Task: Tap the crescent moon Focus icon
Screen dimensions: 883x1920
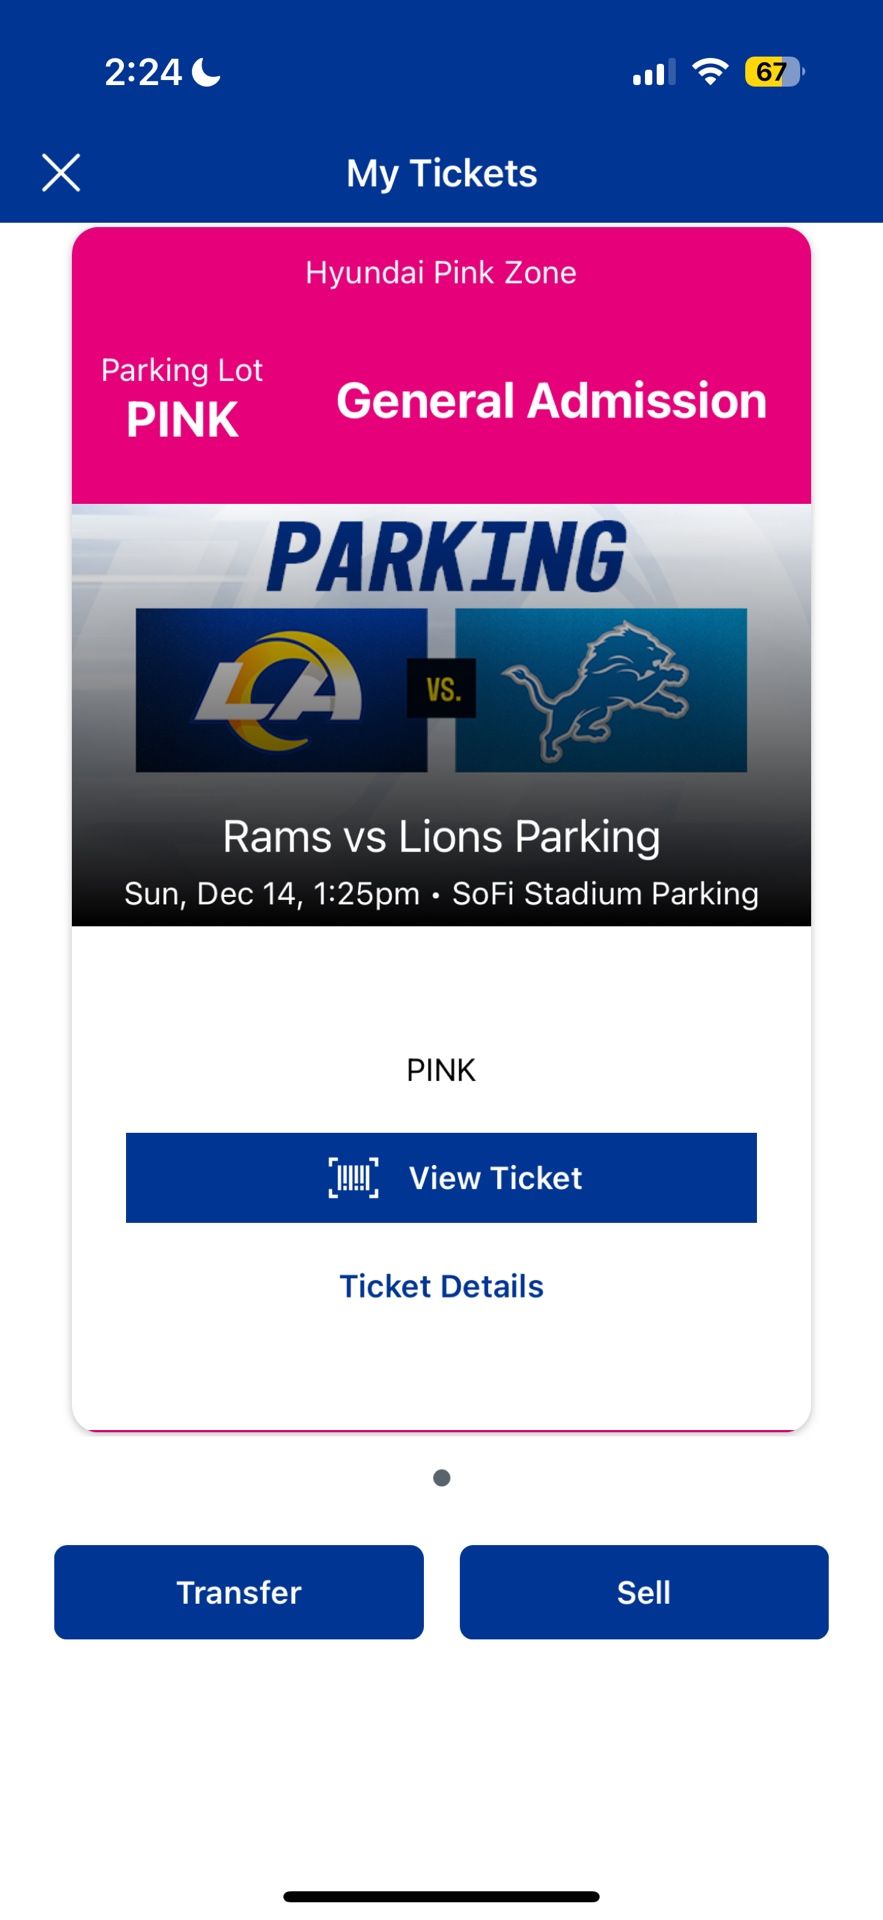Action: pos(203,70)
